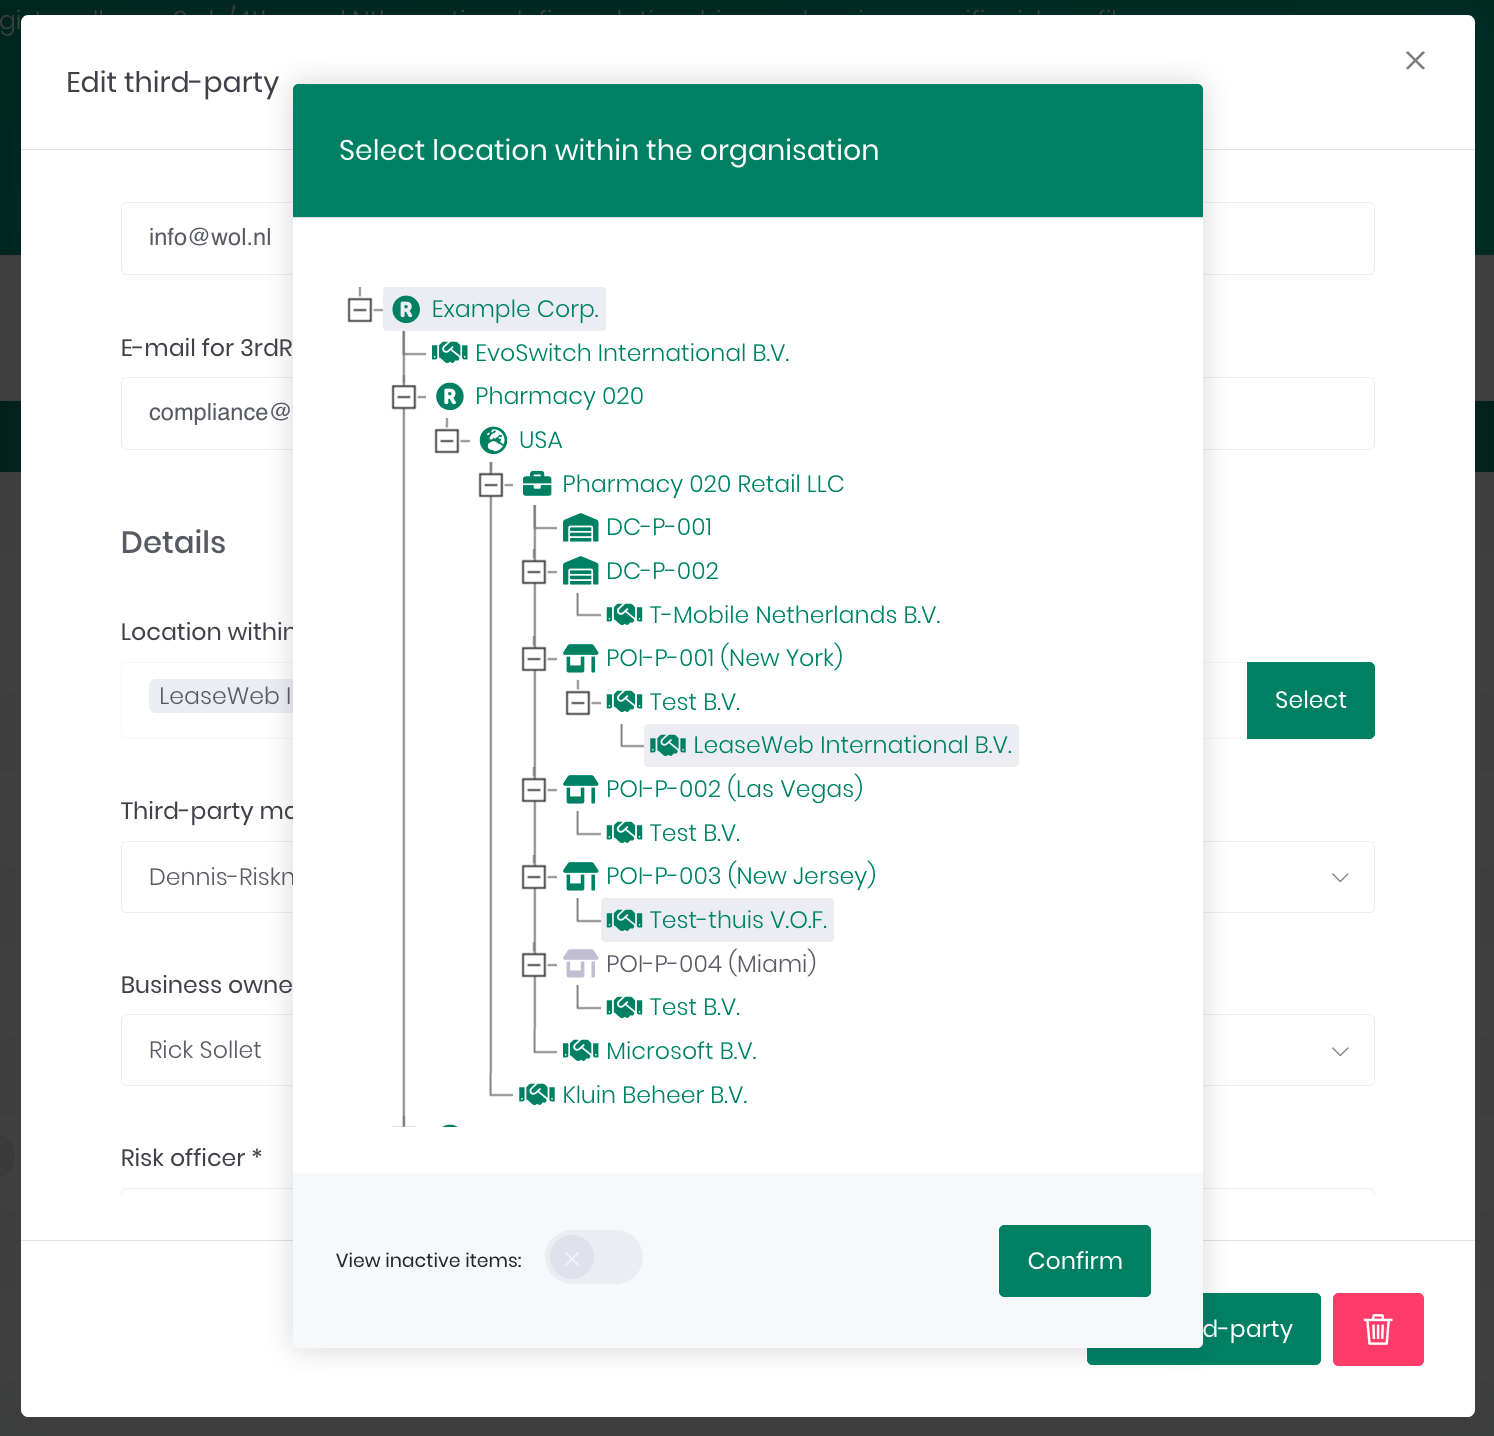This screenshot has width=1494, height=1436.
Task: Collapse the Example Corp. root node
Action: click(x=360, y=309)
